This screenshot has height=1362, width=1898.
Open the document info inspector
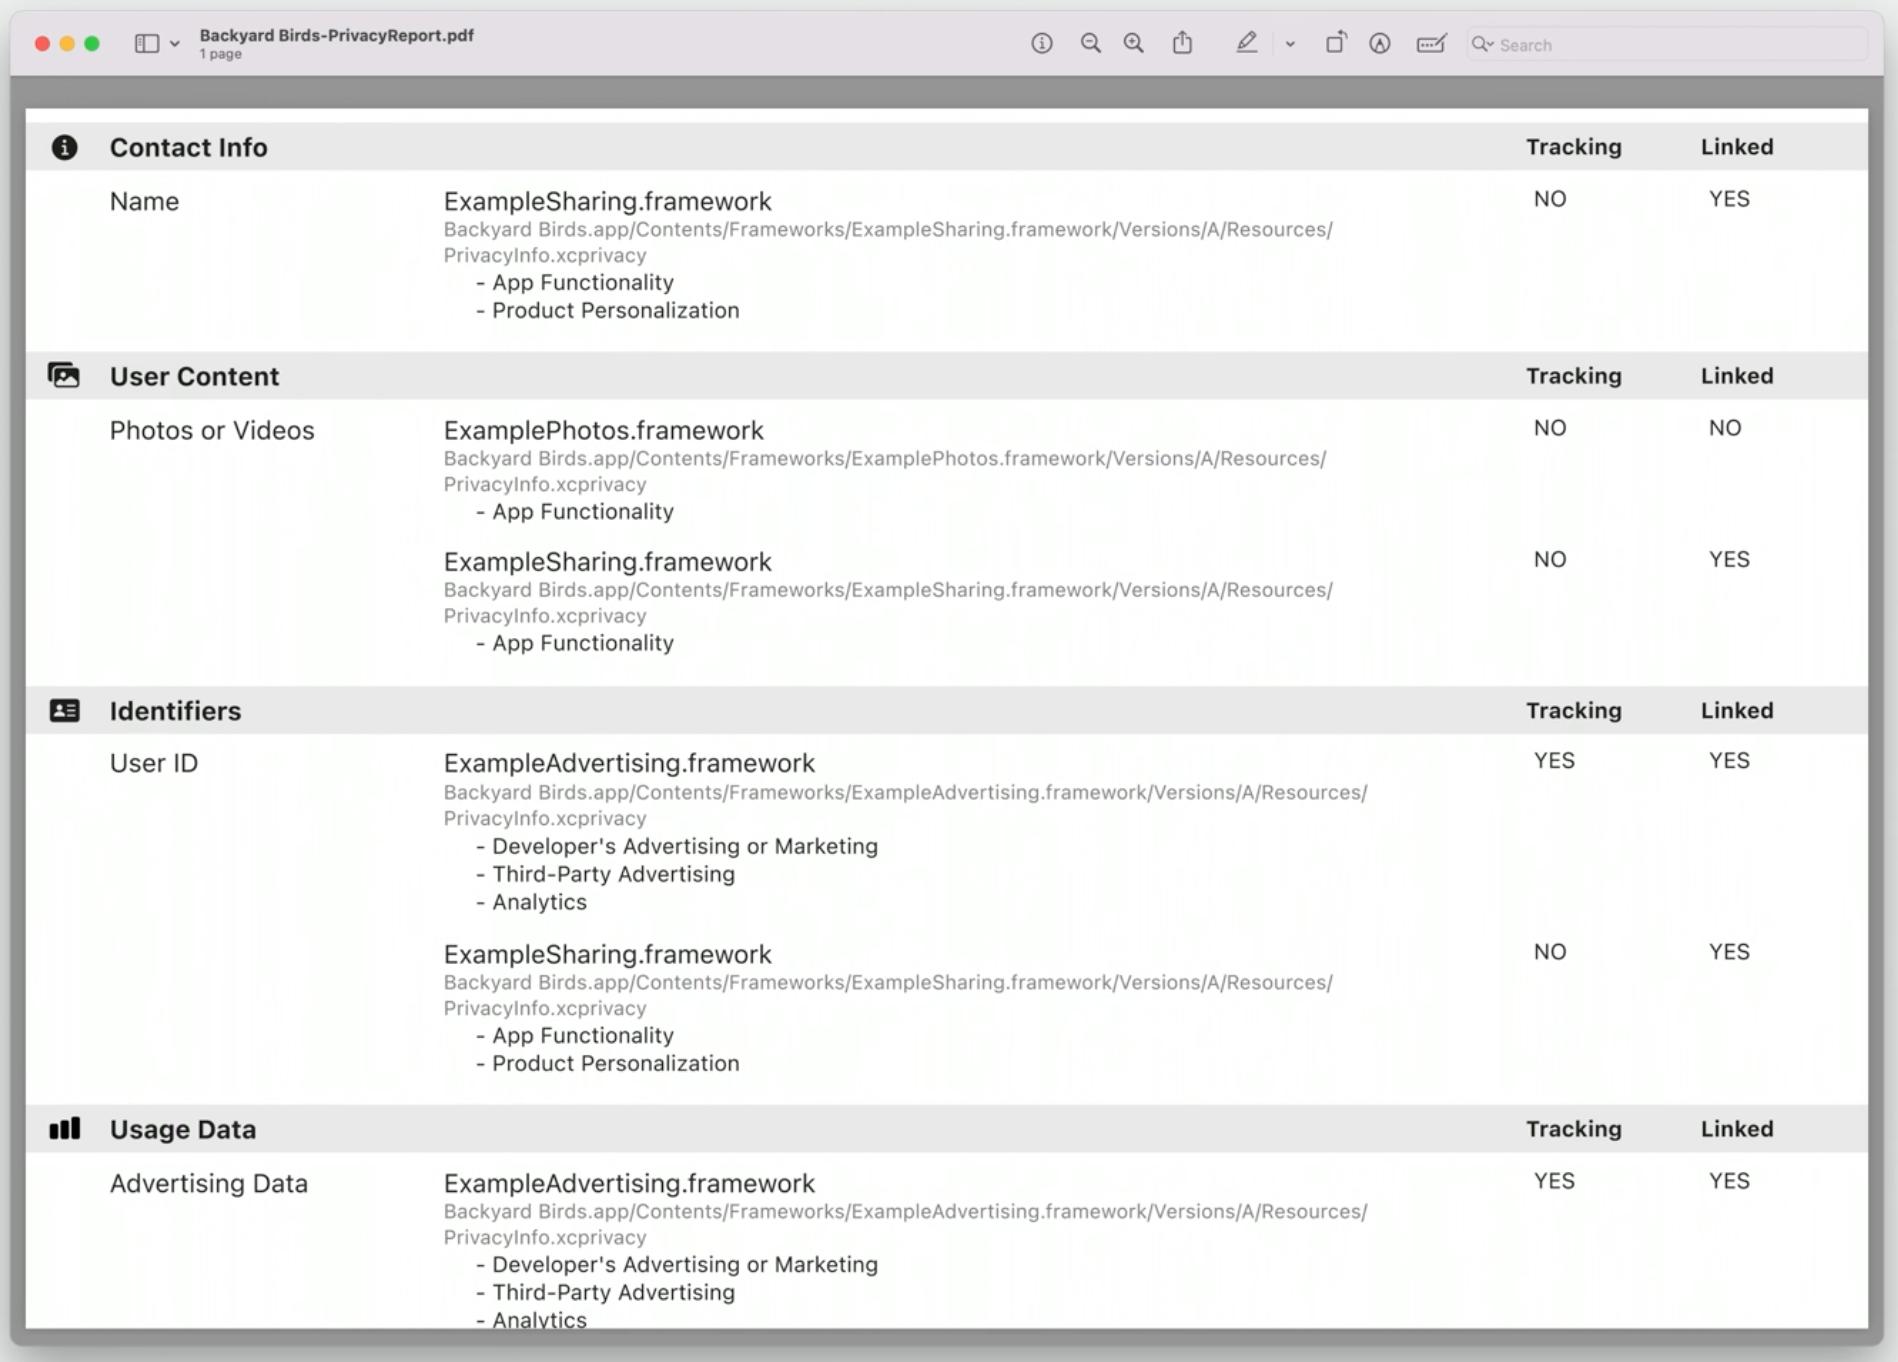(x=1042, y=44)
